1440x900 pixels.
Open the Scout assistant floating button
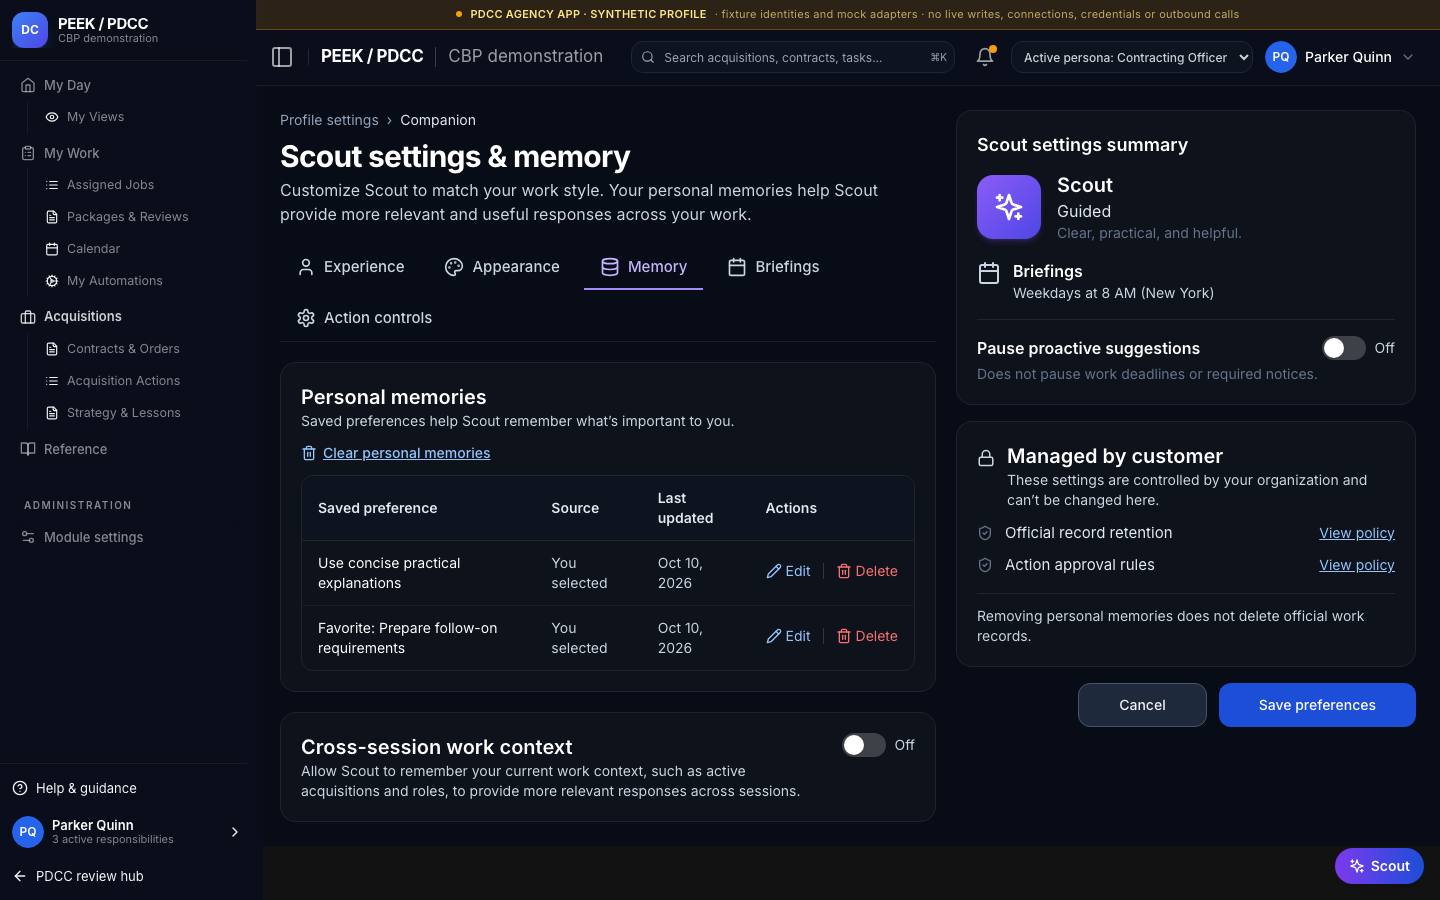(x=1379, y=866)
